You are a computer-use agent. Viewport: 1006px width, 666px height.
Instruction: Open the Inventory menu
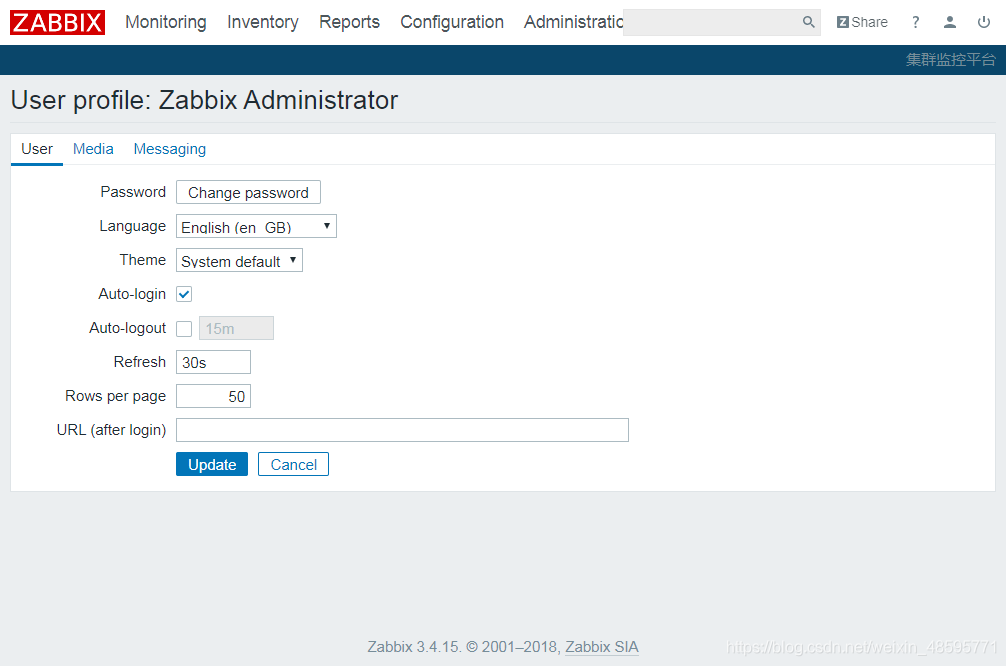[x=262, y=22]
